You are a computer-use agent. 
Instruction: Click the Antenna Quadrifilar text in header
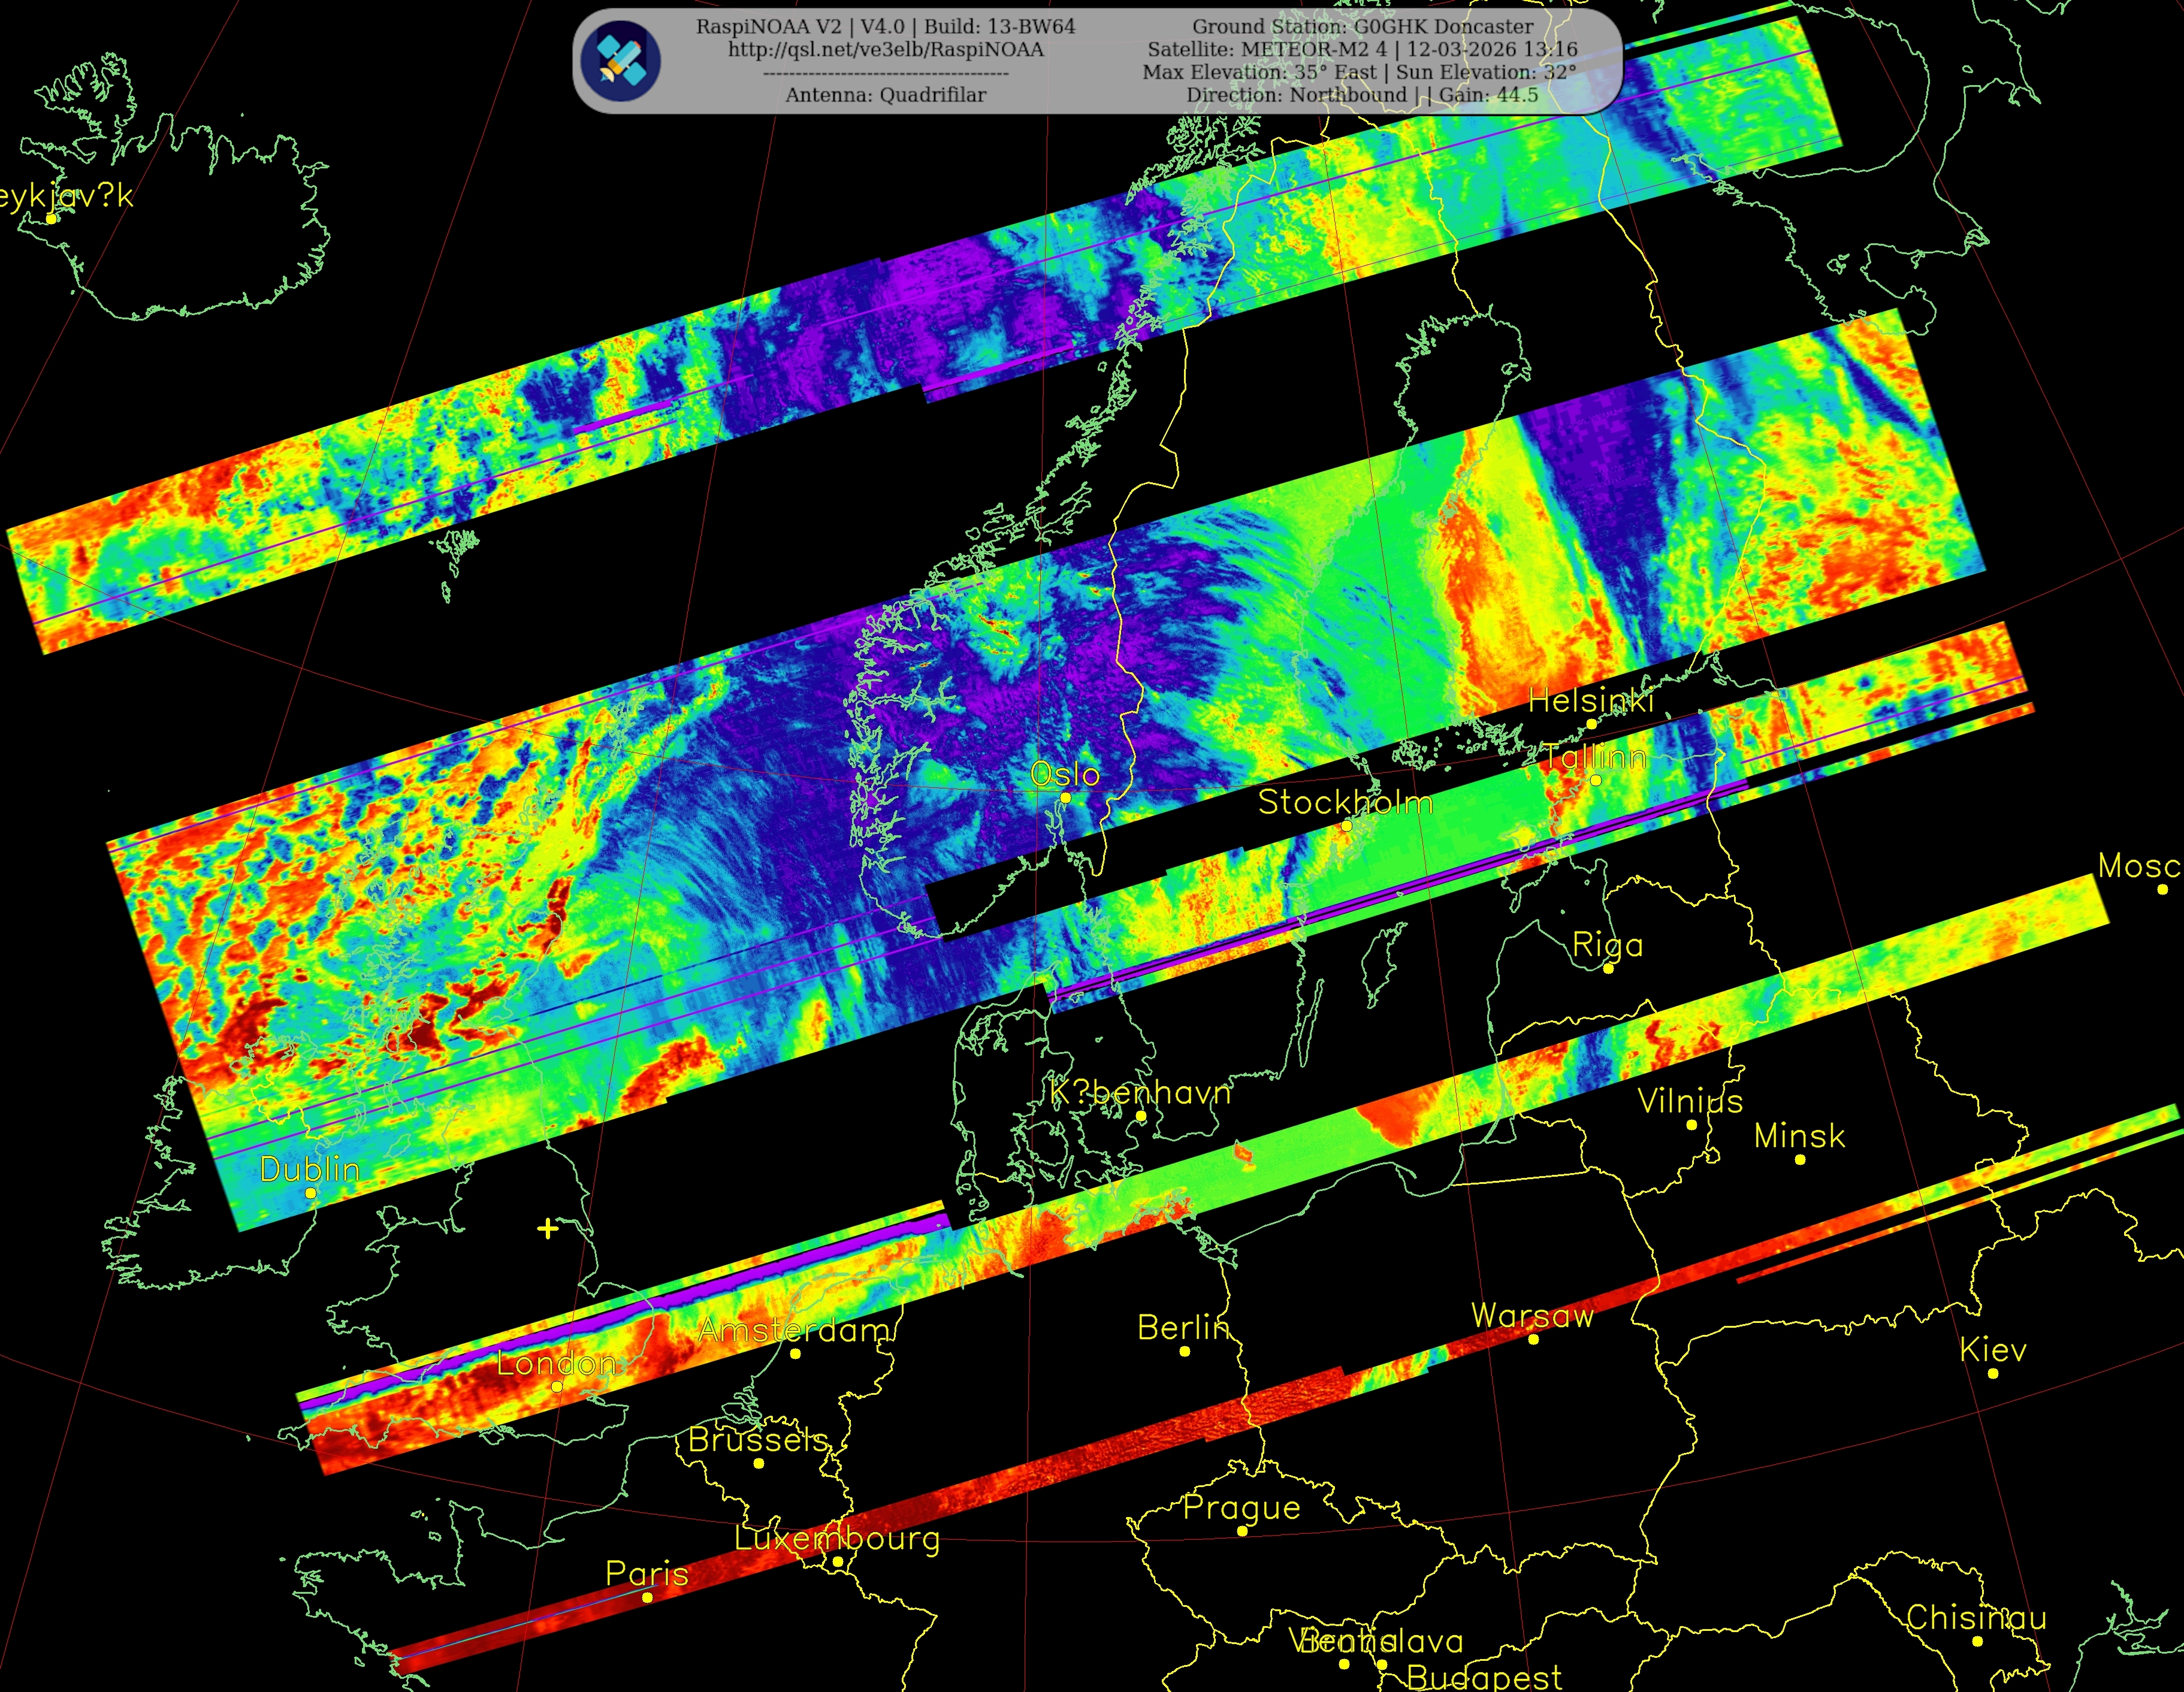[885, 95]
